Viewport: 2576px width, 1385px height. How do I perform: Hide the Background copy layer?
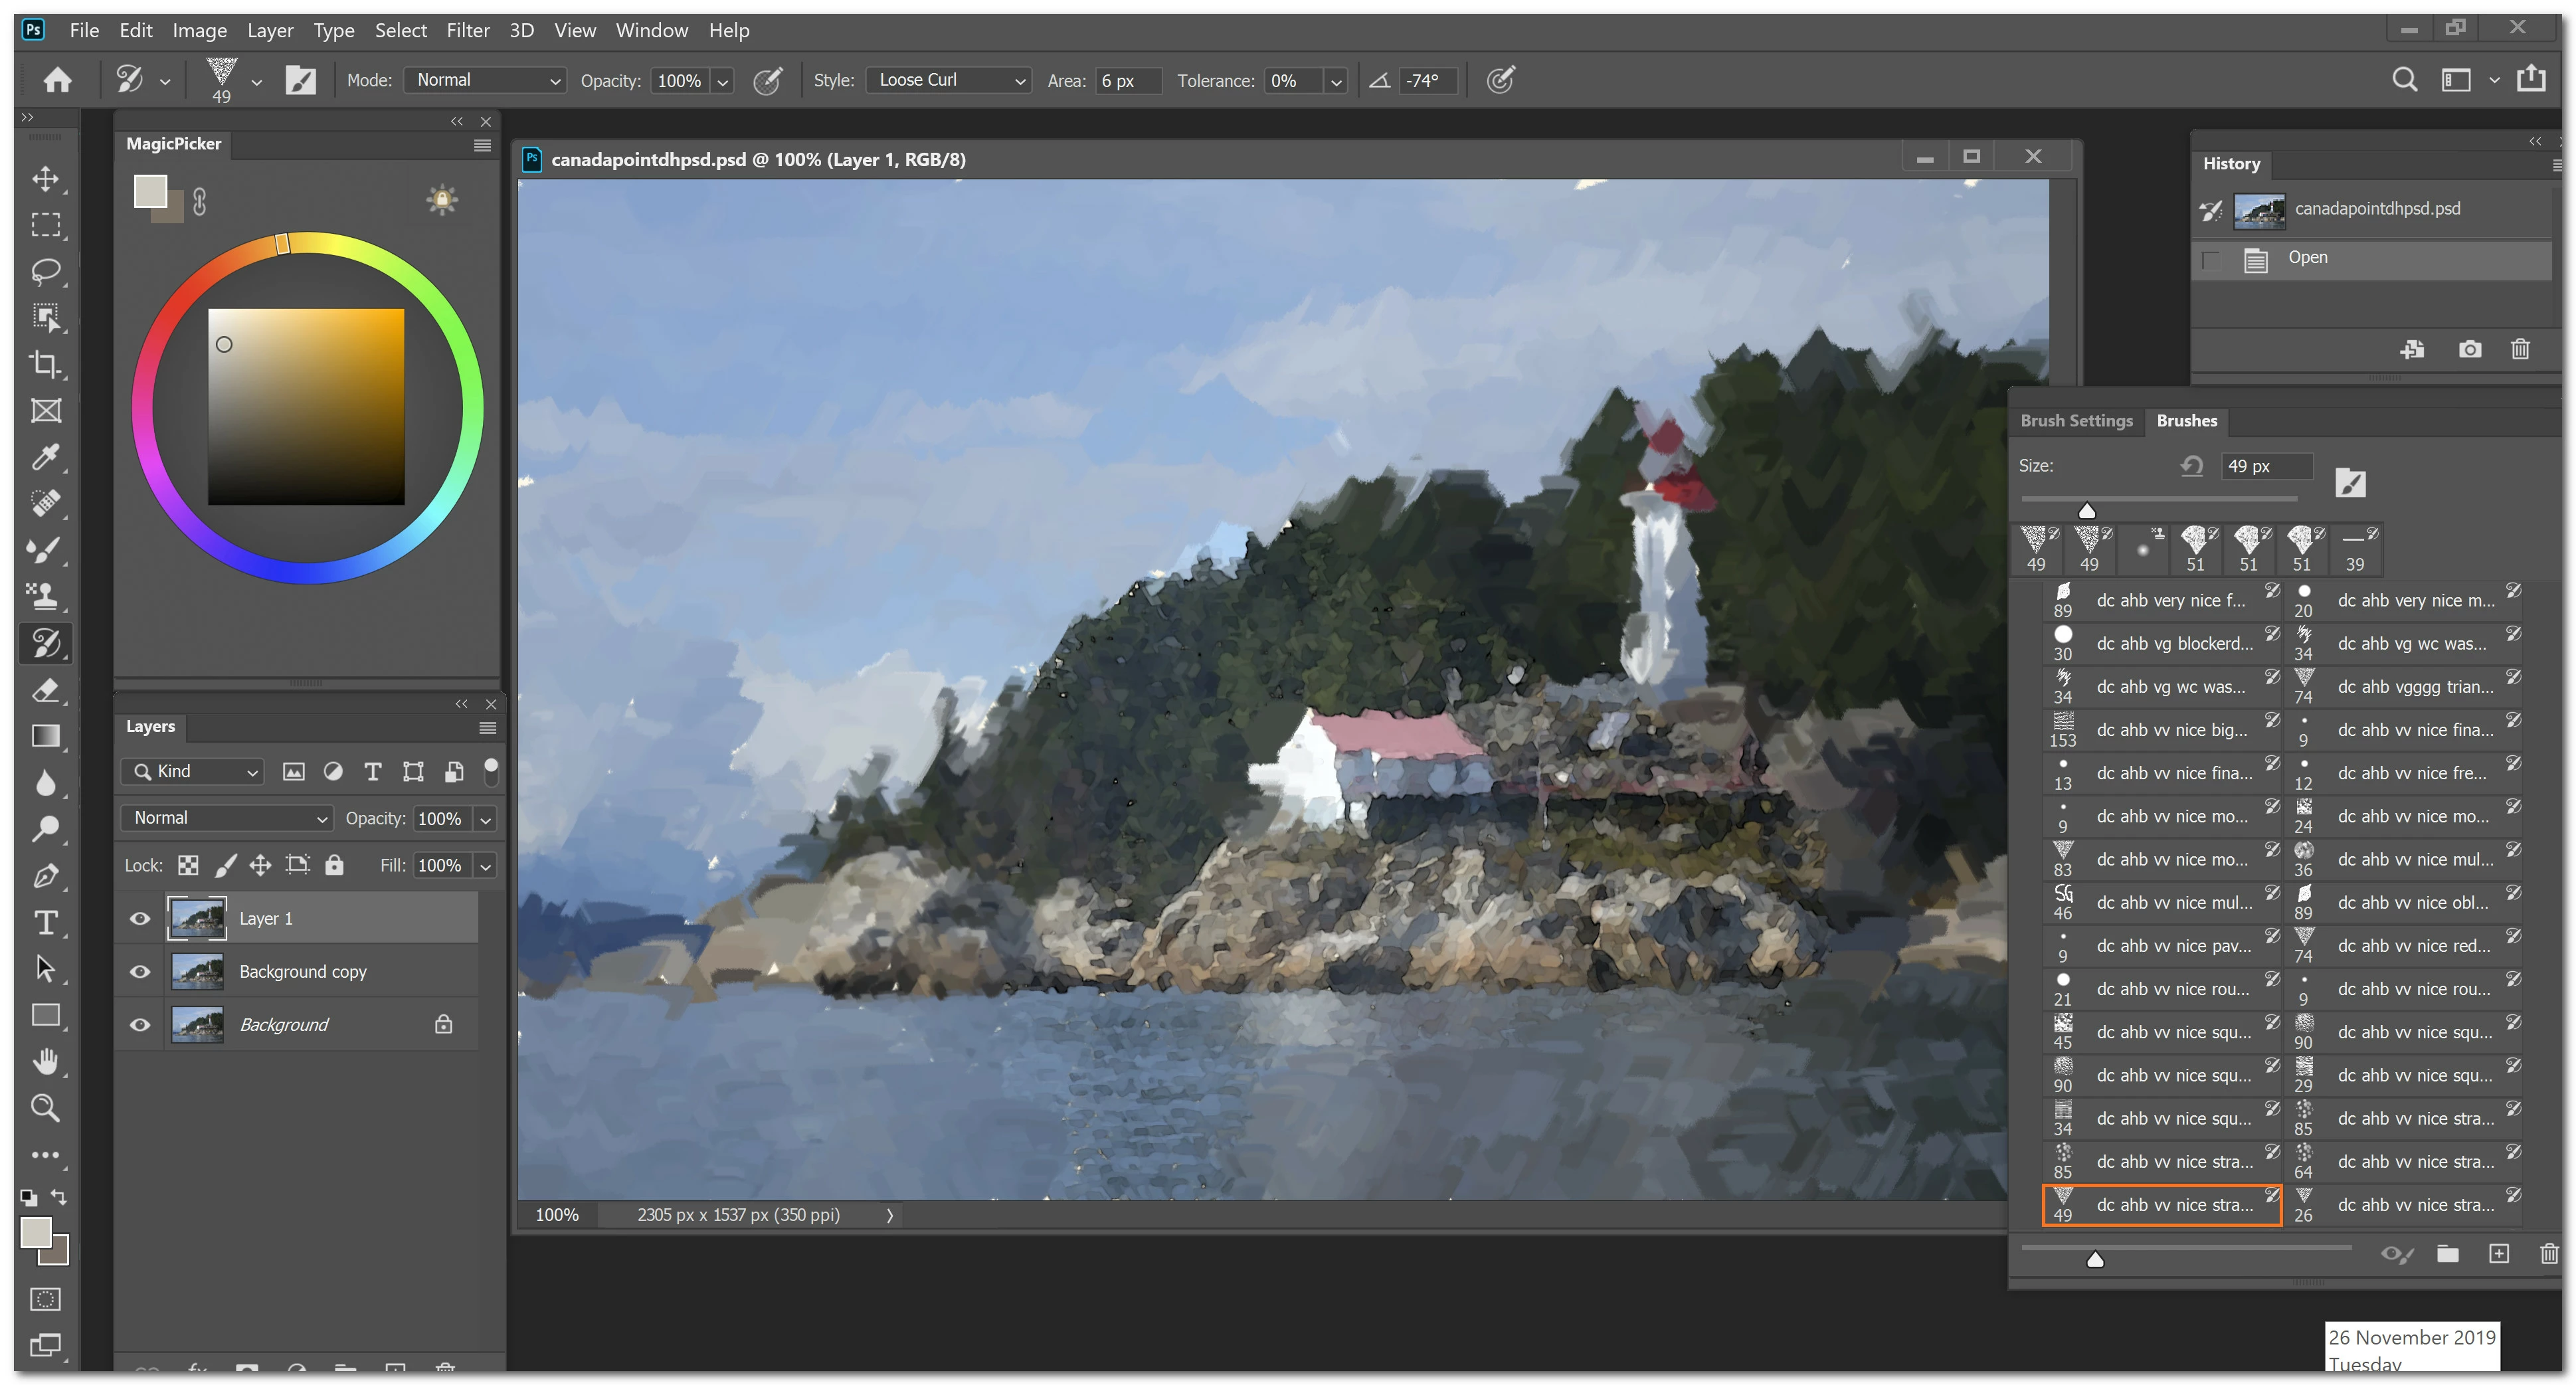140,971
